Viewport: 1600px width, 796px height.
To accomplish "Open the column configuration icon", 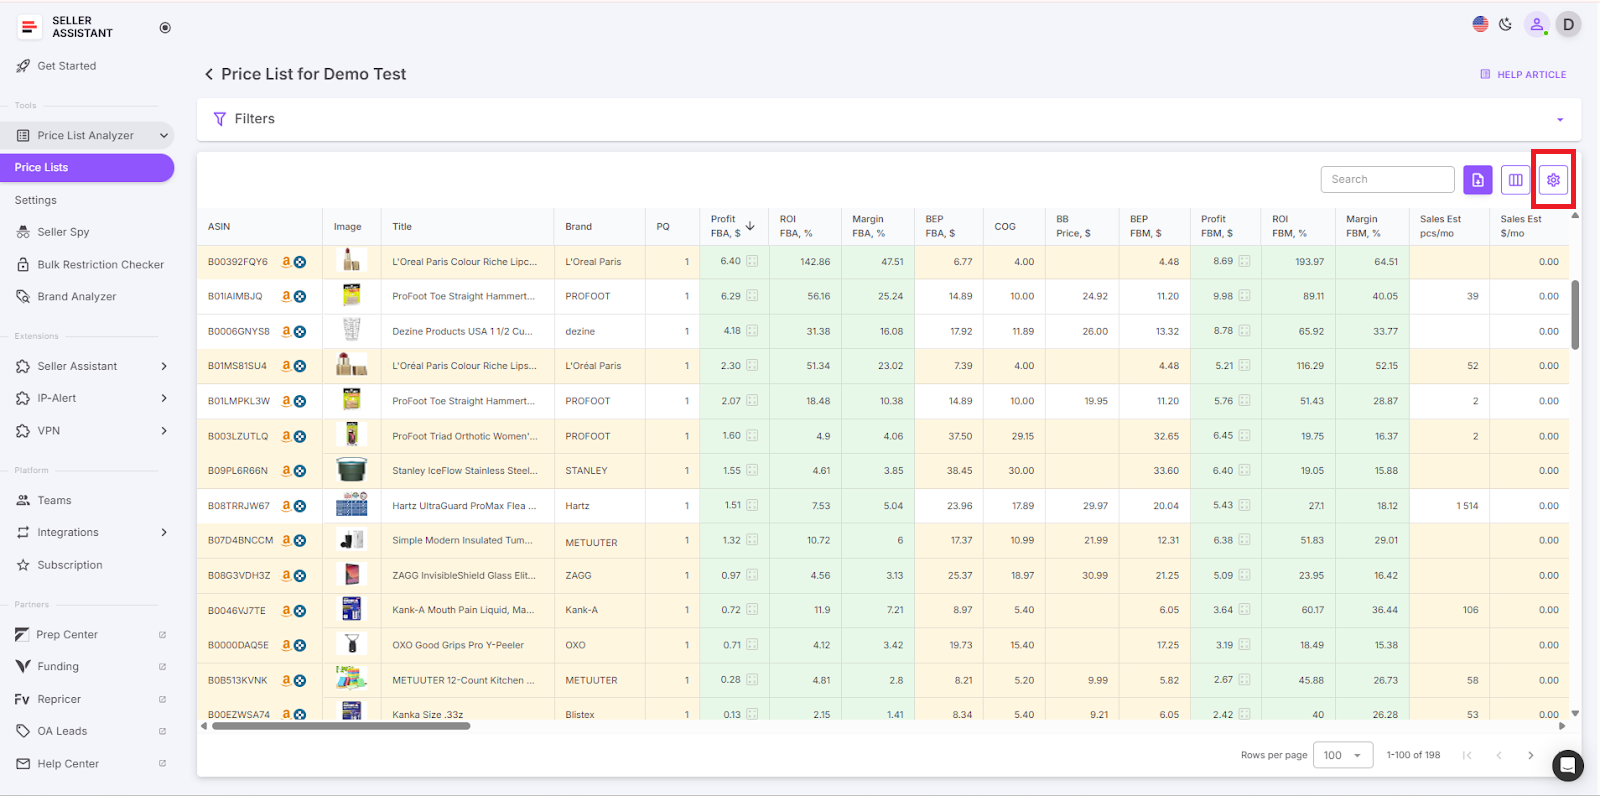I will [1516, 180].
